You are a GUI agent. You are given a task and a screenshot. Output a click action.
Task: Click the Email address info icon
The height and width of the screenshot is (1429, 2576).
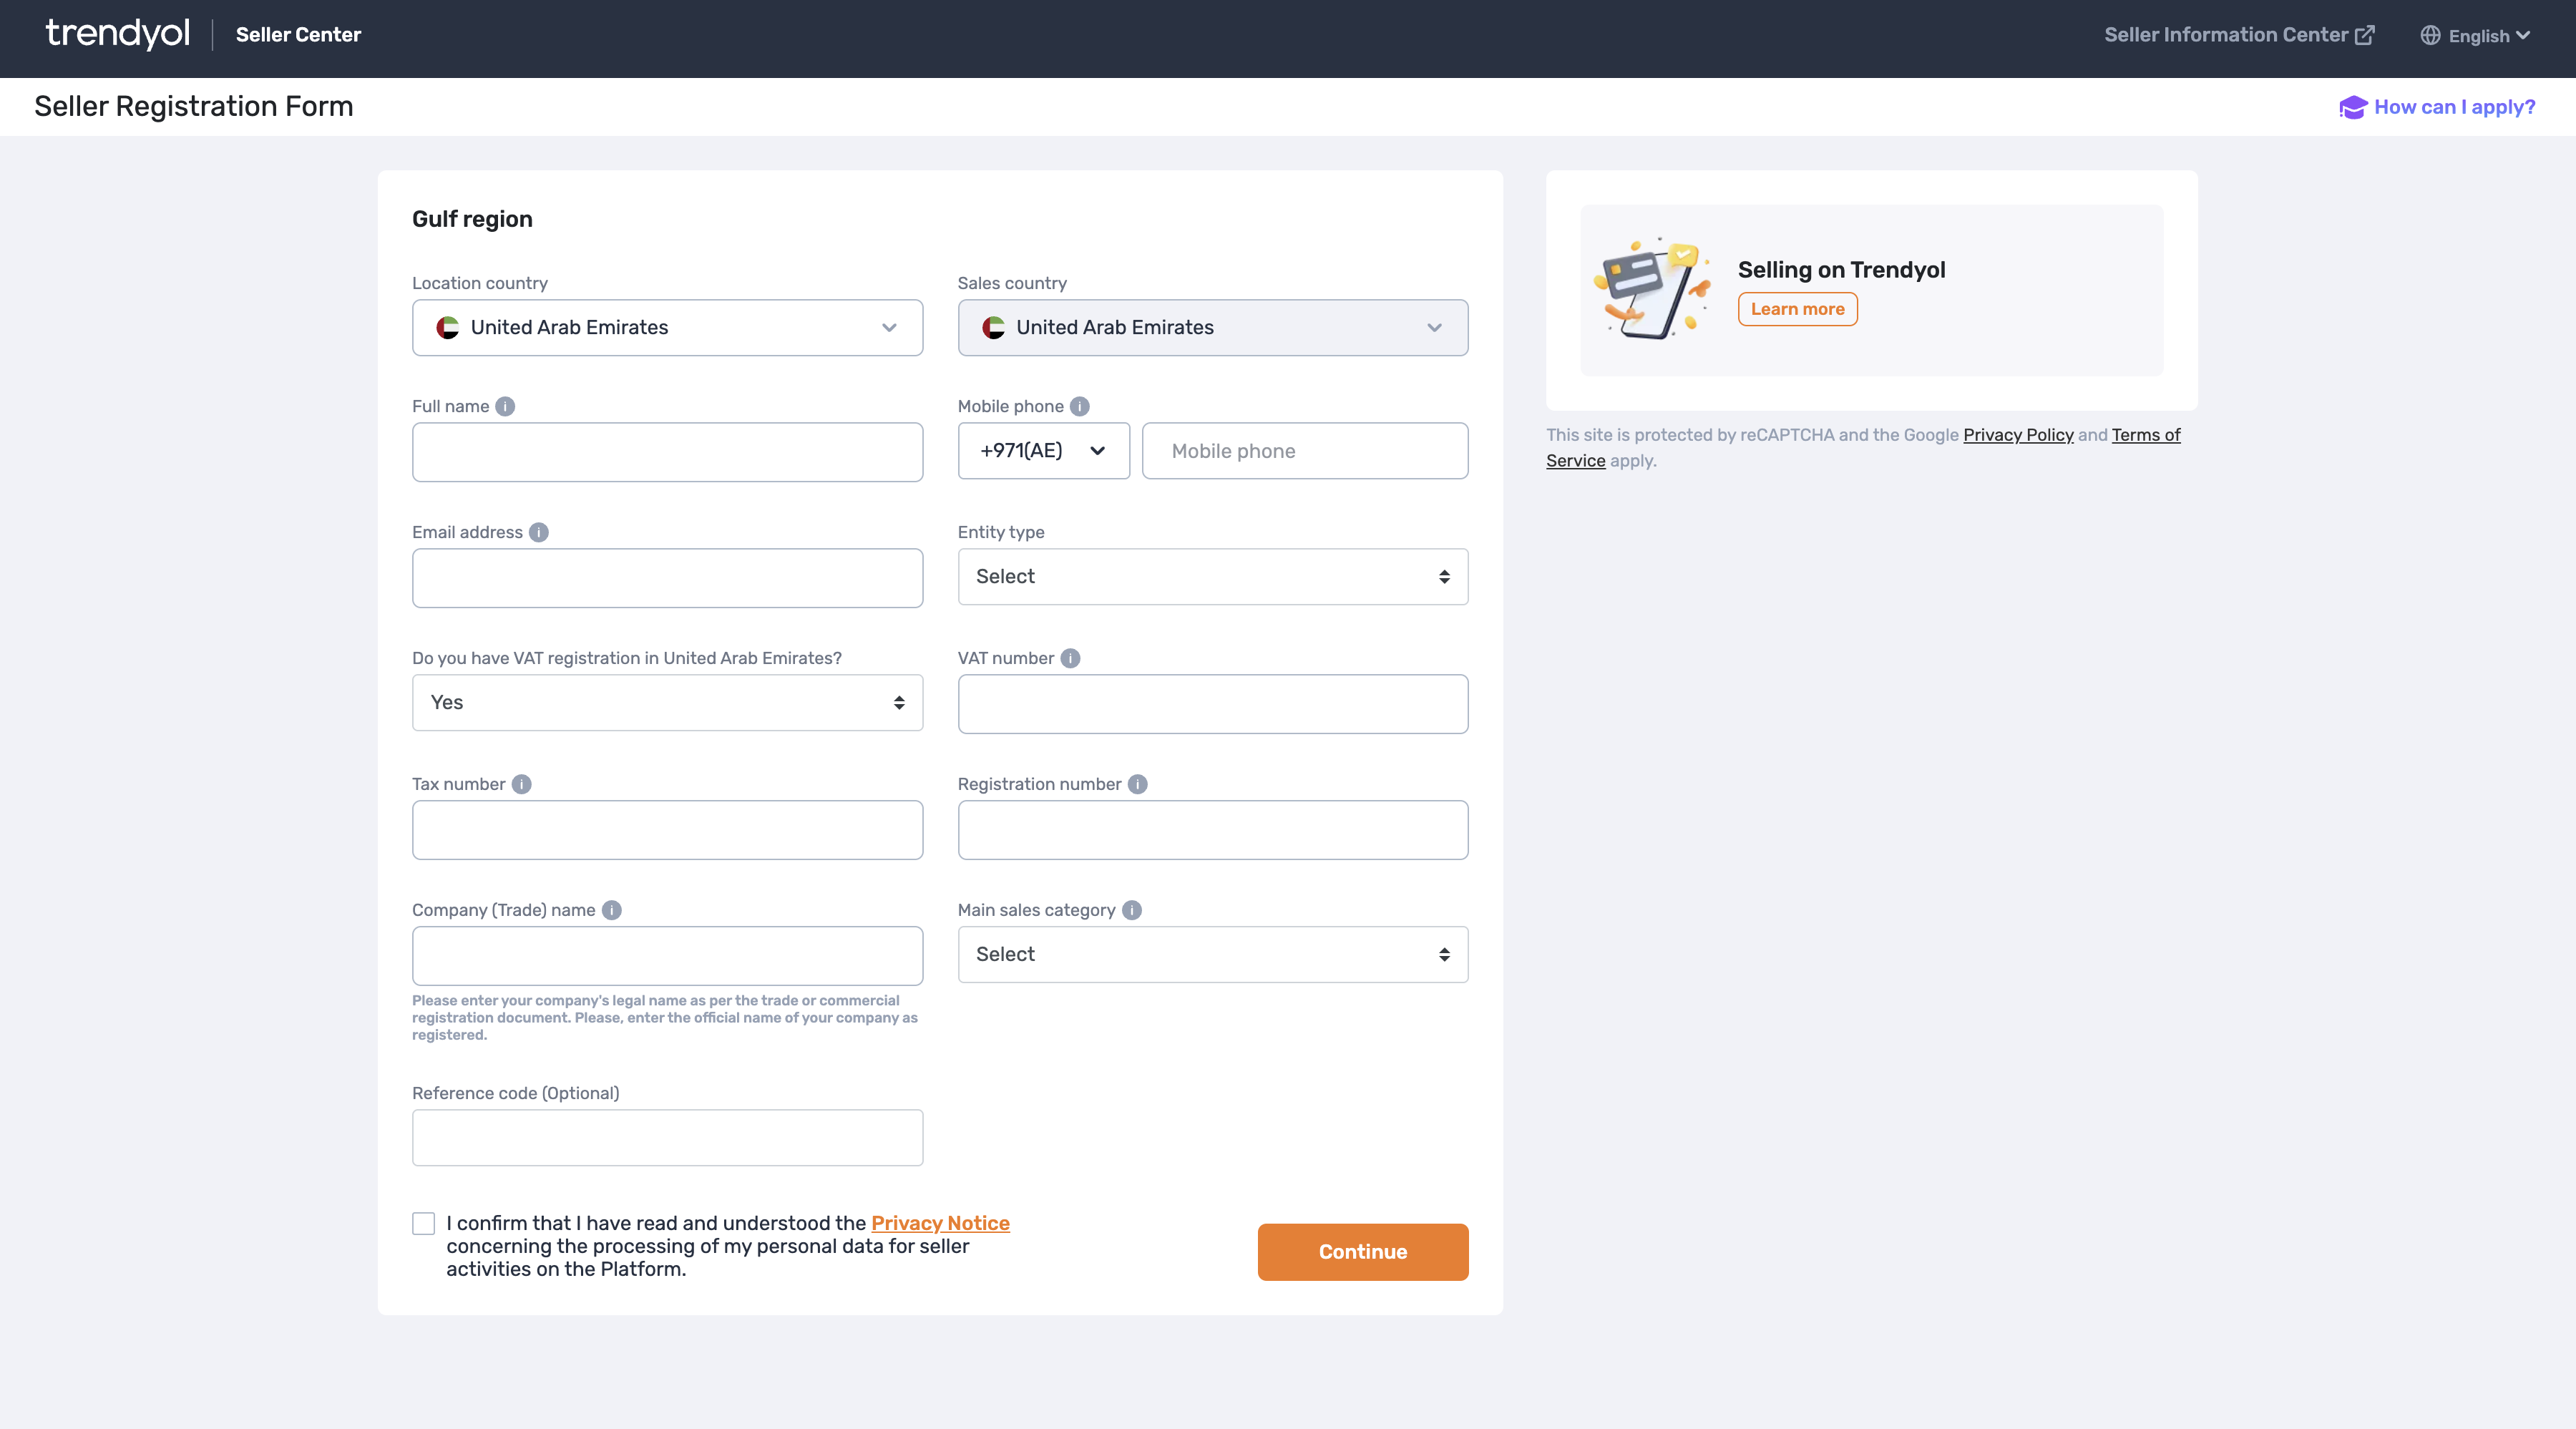(x=538, y=532)
